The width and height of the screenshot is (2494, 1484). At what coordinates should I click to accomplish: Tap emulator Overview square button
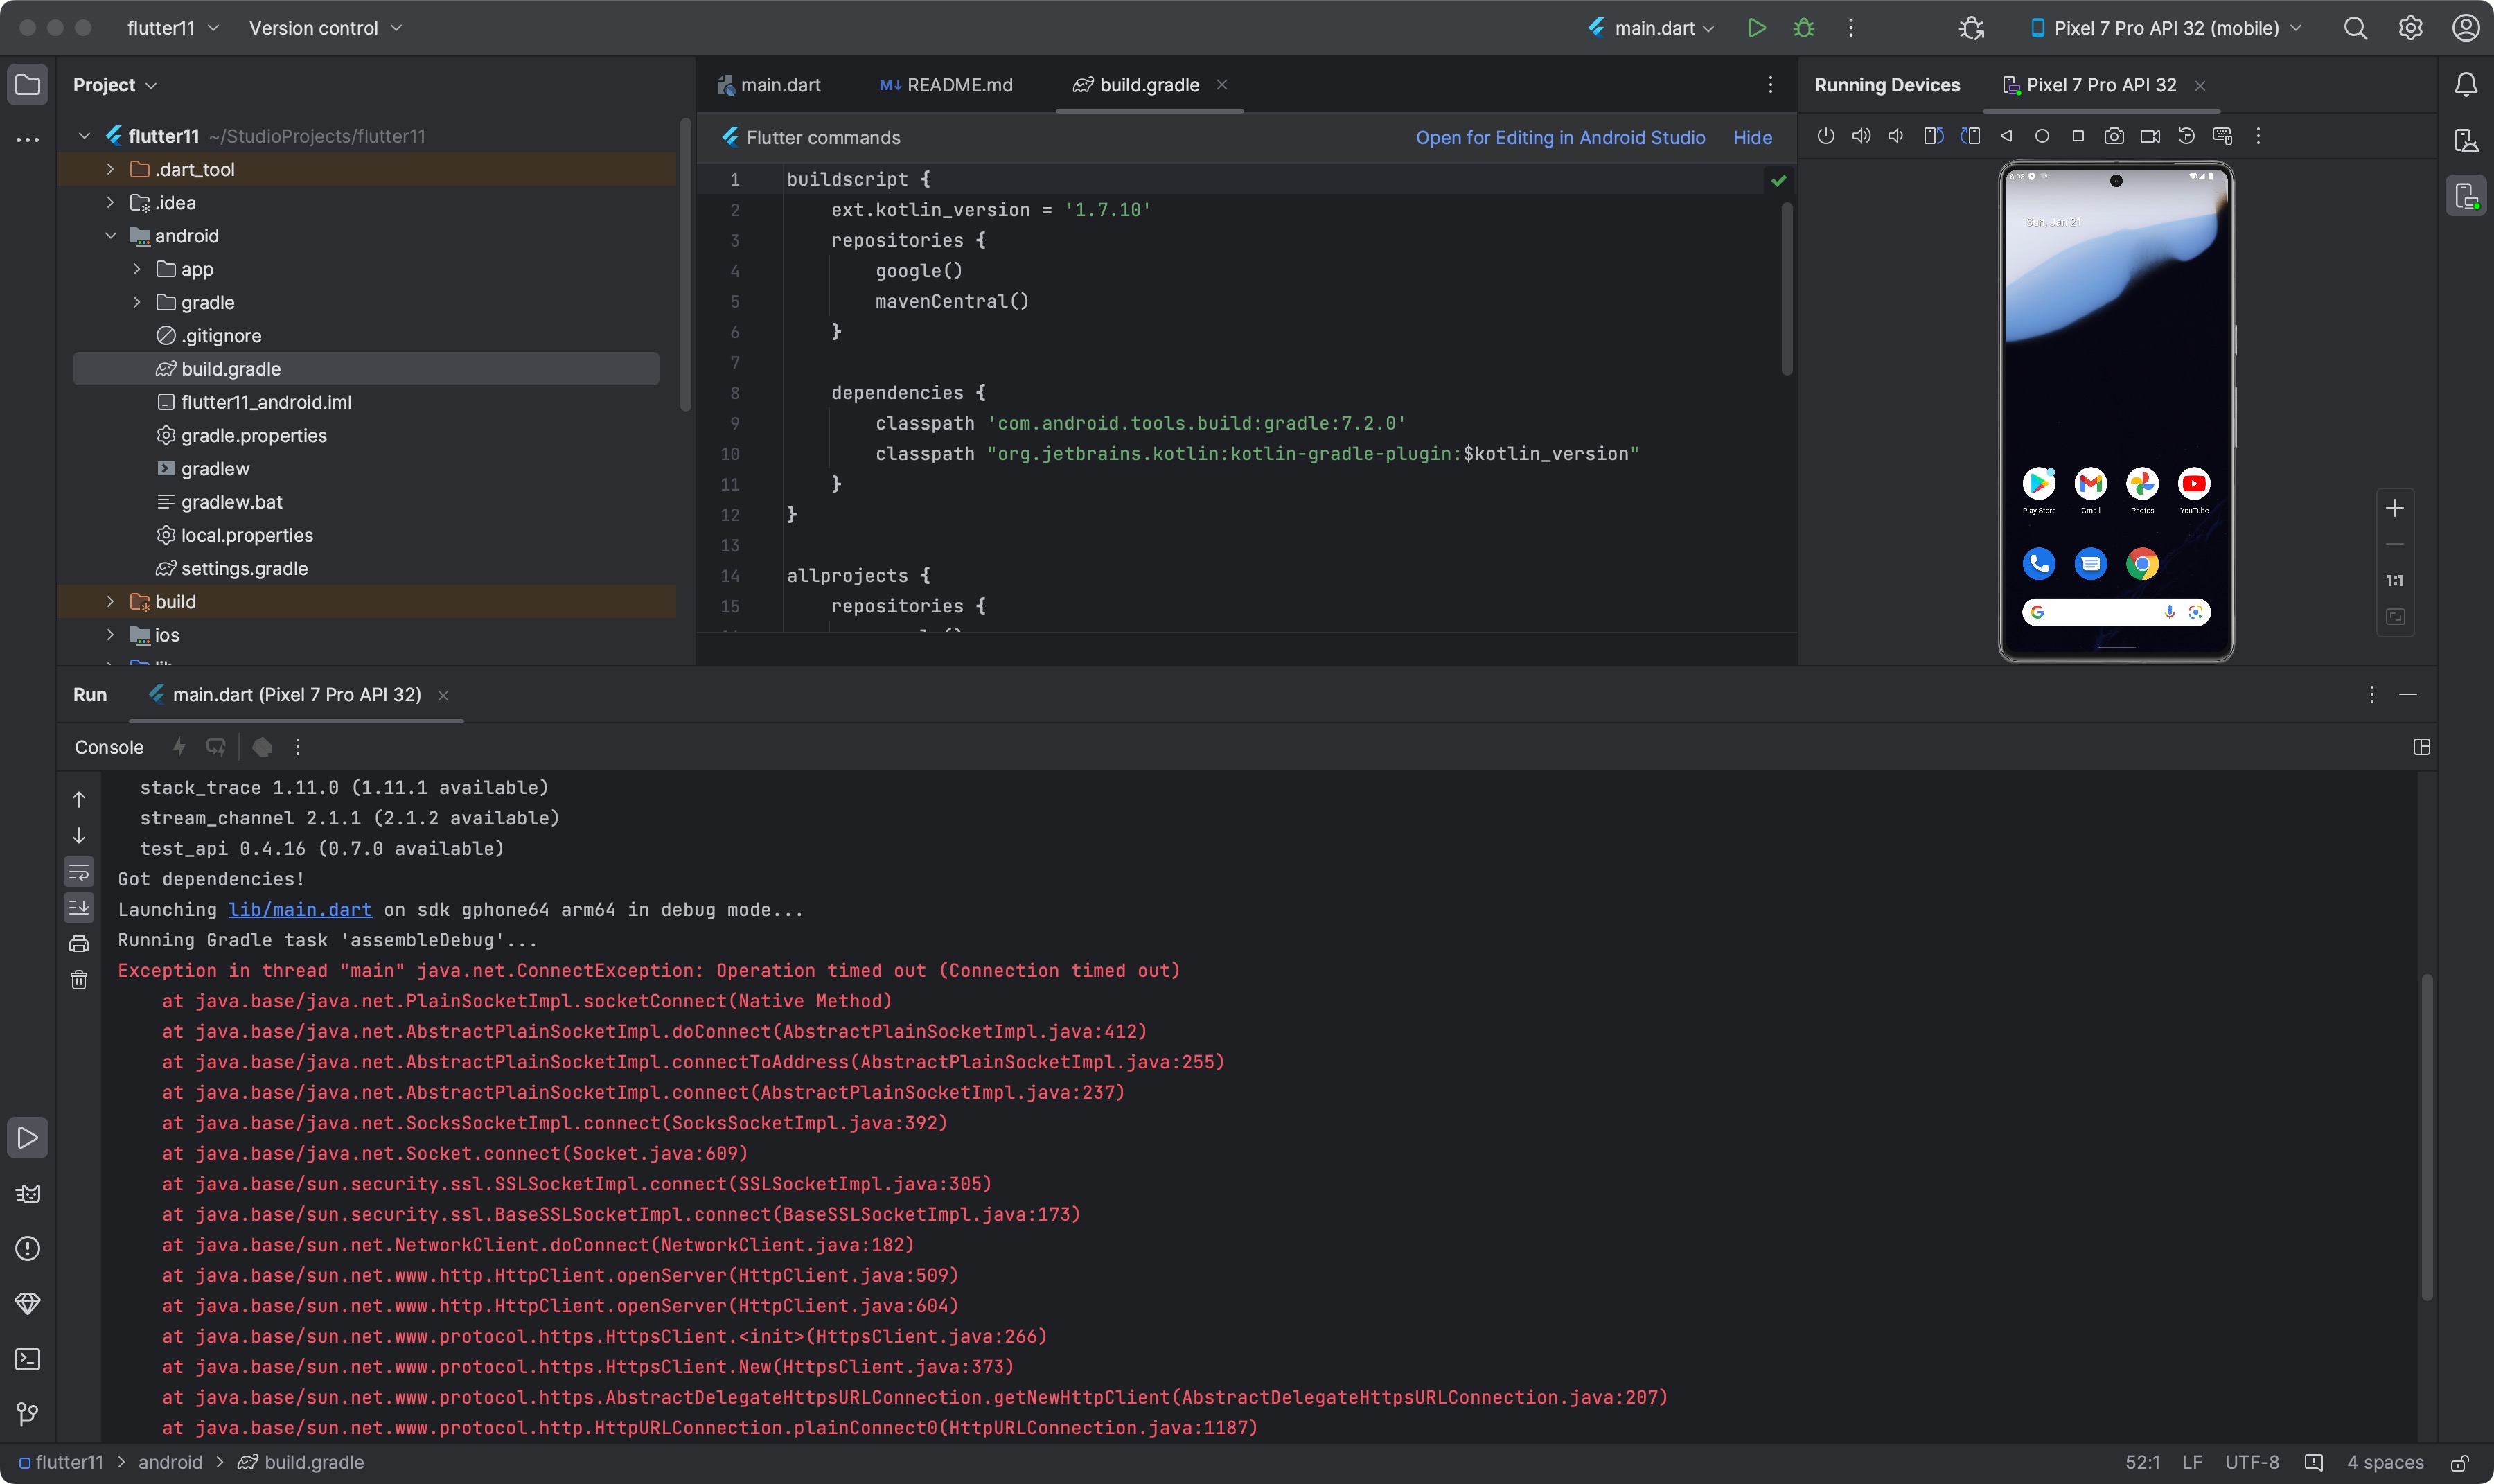pyautogui.click(x=2078, y=136)
